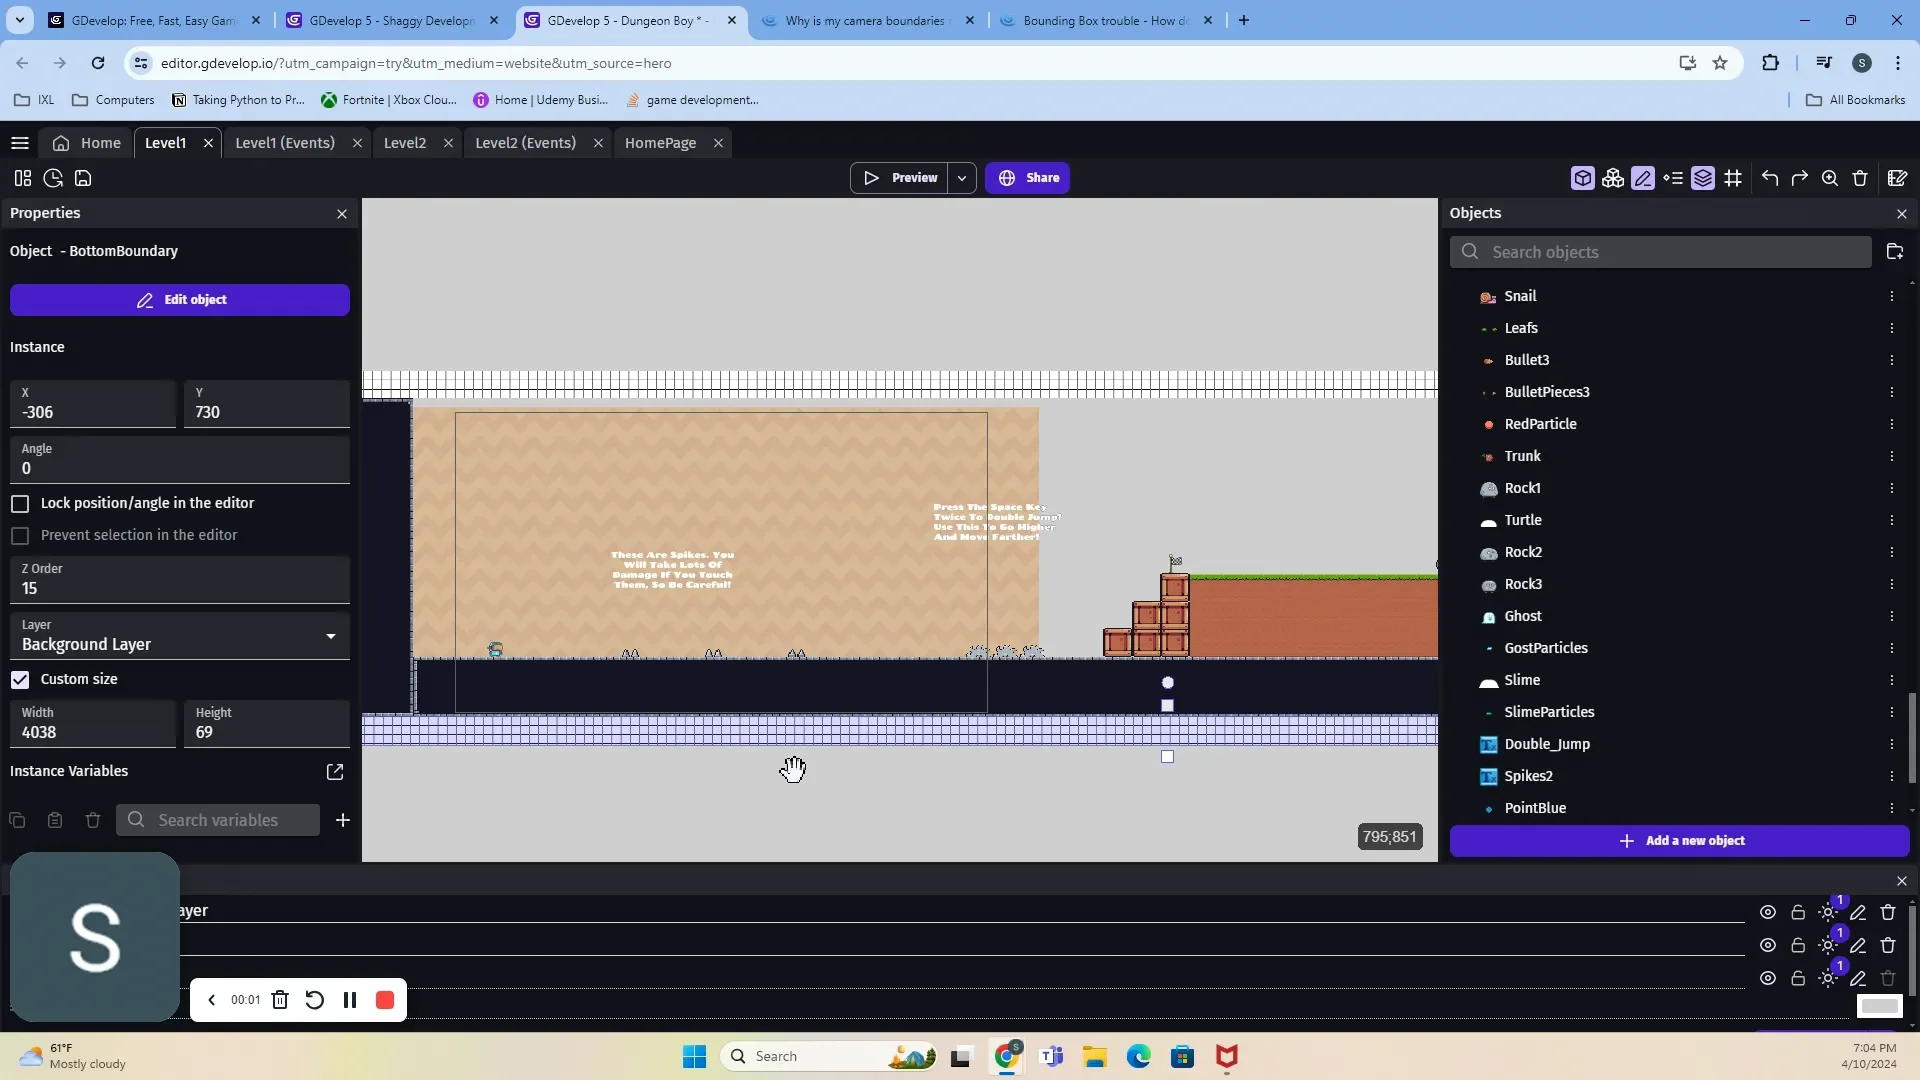Viewport: 1920px width, 1080px height.
Task: Open project manager hamburger menu
Action: tap(19, 143)
